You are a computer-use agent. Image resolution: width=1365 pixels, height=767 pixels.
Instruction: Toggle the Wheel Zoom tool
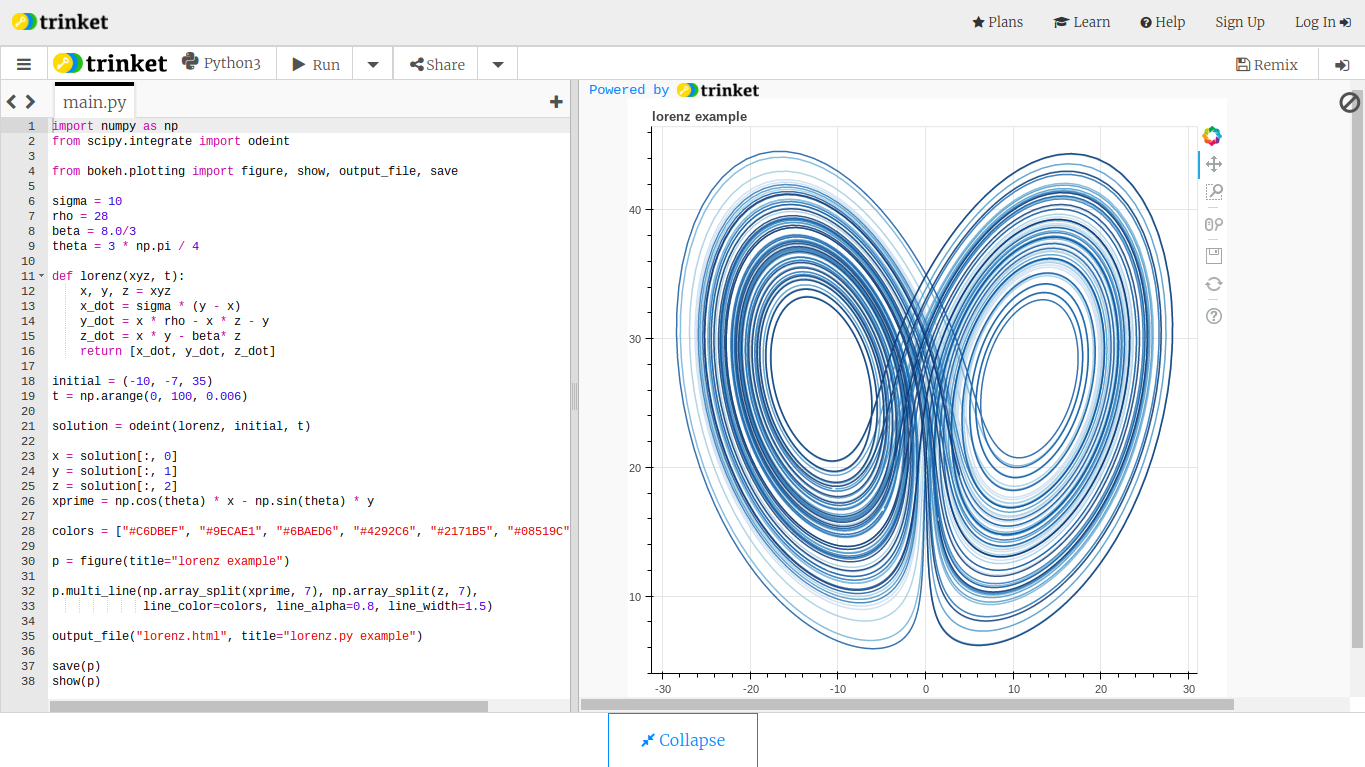[x=1214, y=224]
